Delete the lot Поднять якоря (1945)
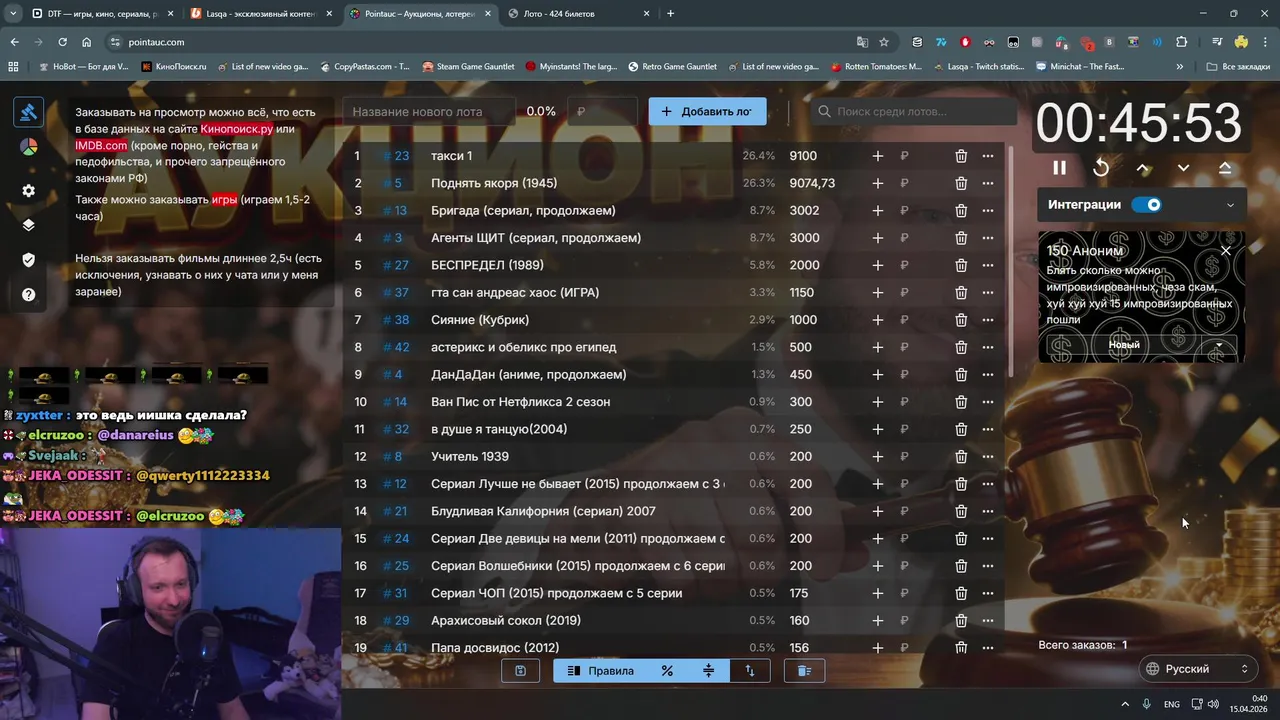This screenshot has width=1280, height=720. [x=961, y=183]
